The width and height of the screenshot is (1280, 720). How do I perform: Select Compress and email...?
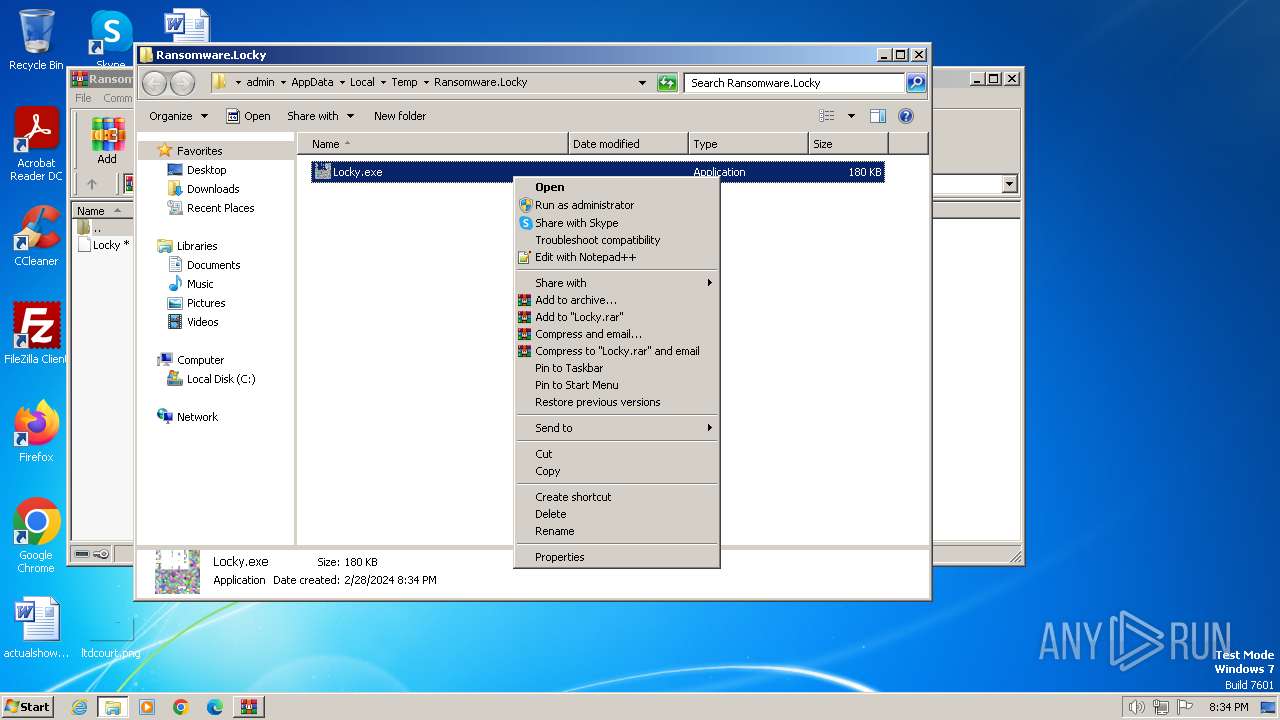pos(617,334)
